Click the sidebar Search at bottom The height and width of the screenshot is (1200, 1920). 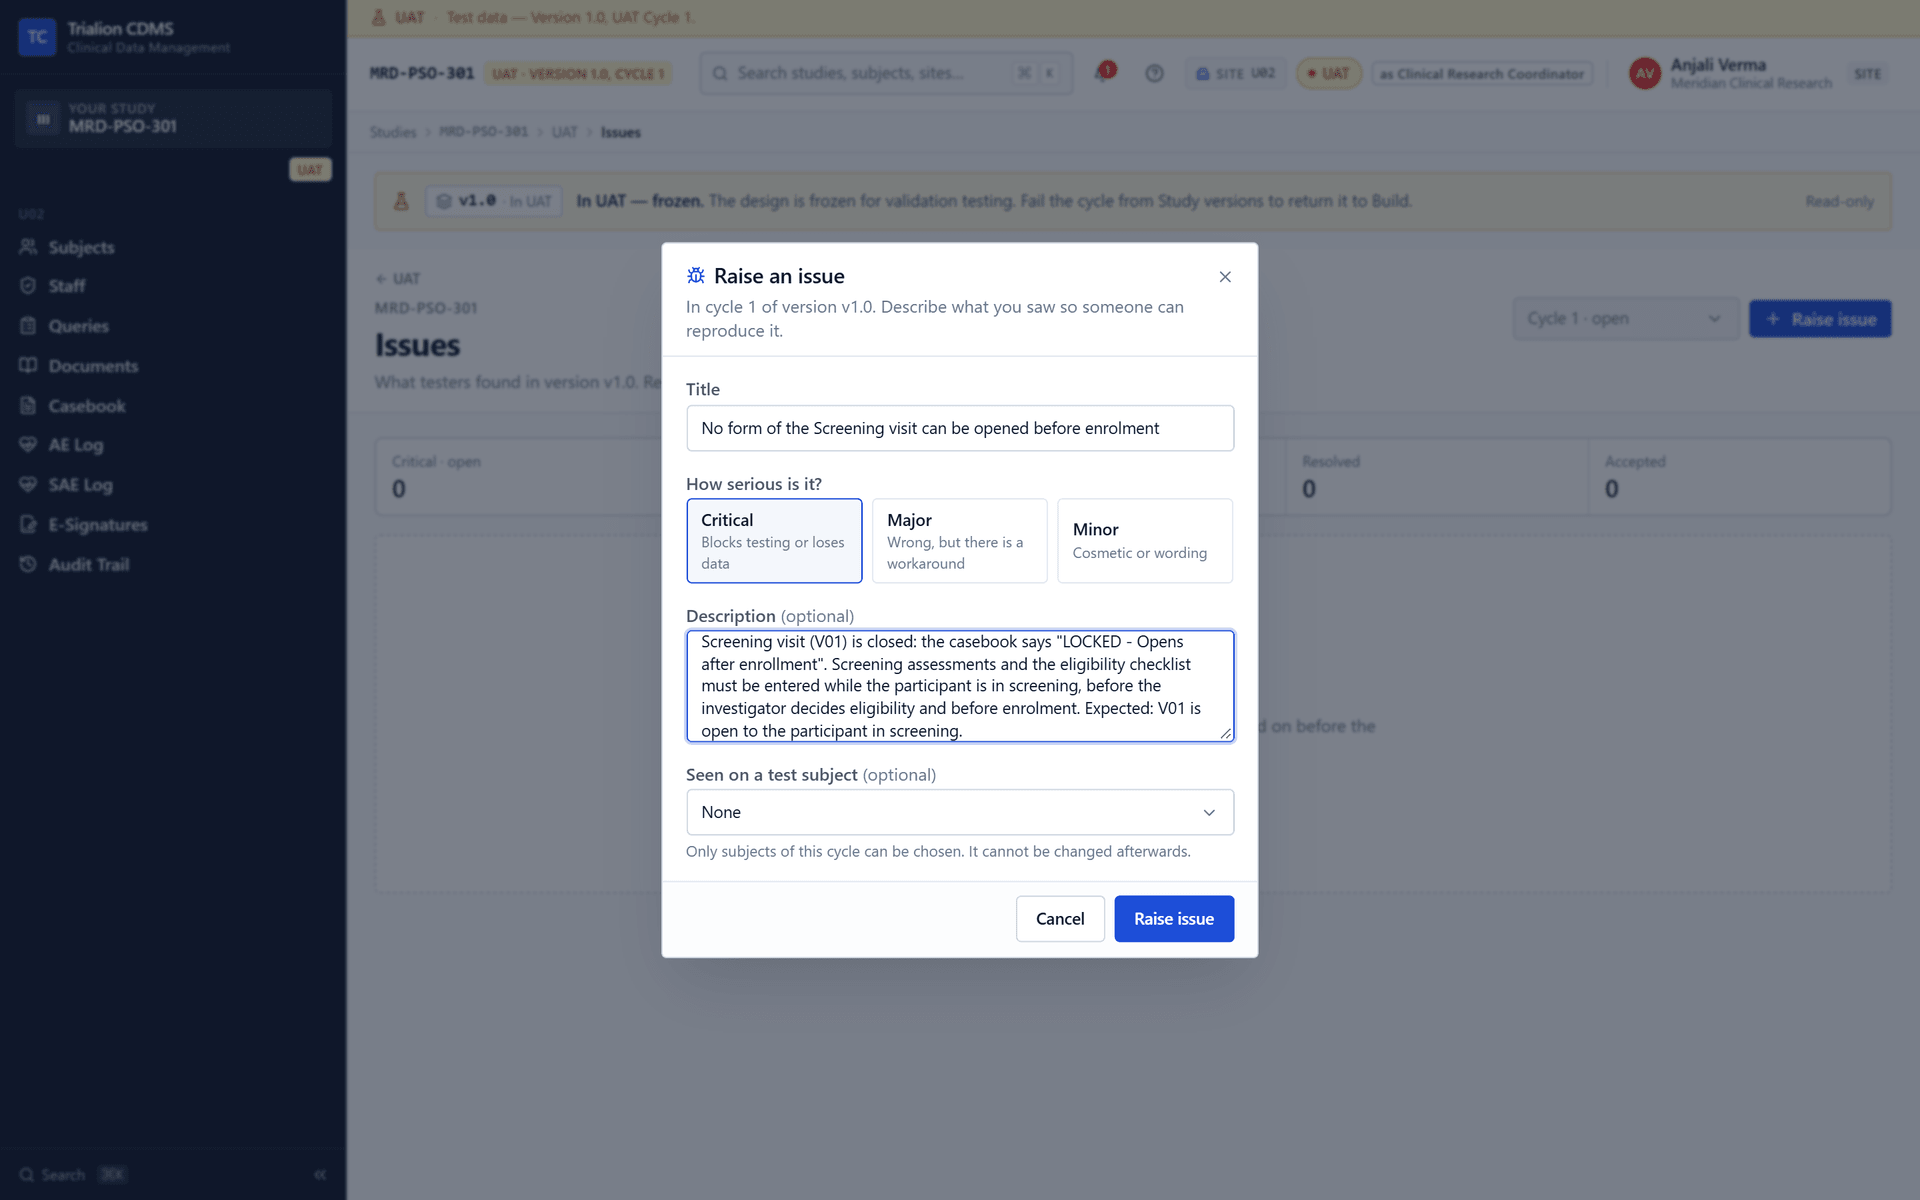72,1175
